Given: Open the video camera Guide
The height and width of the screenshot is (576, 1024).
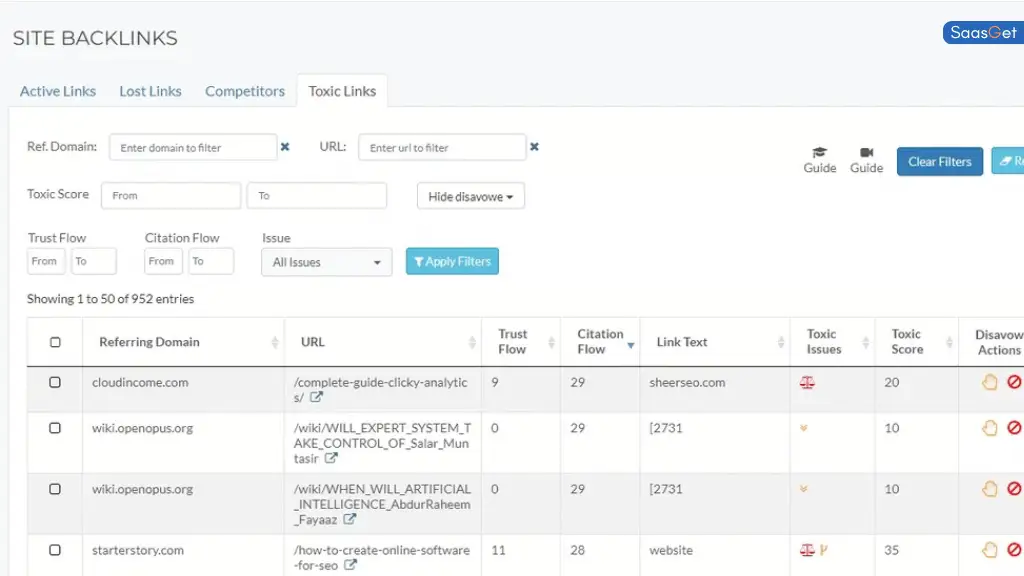Looking at the screenshot, I should (866, 160).
